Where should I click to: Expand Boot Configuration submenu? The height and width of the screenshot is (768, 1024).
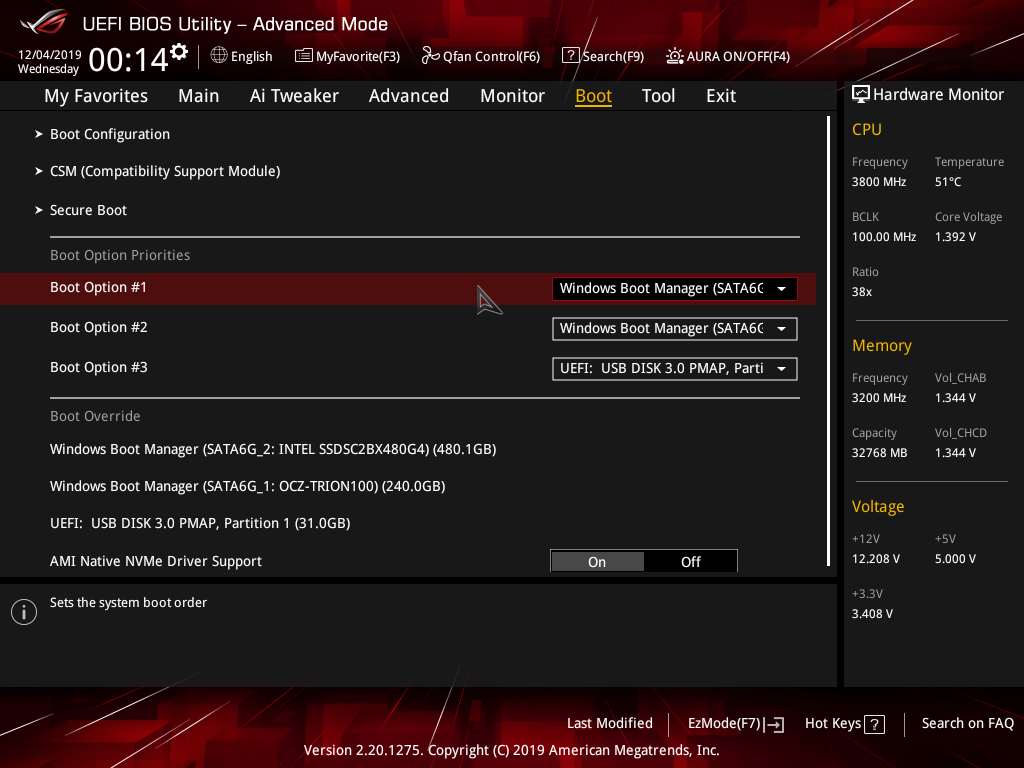point(110,134)
